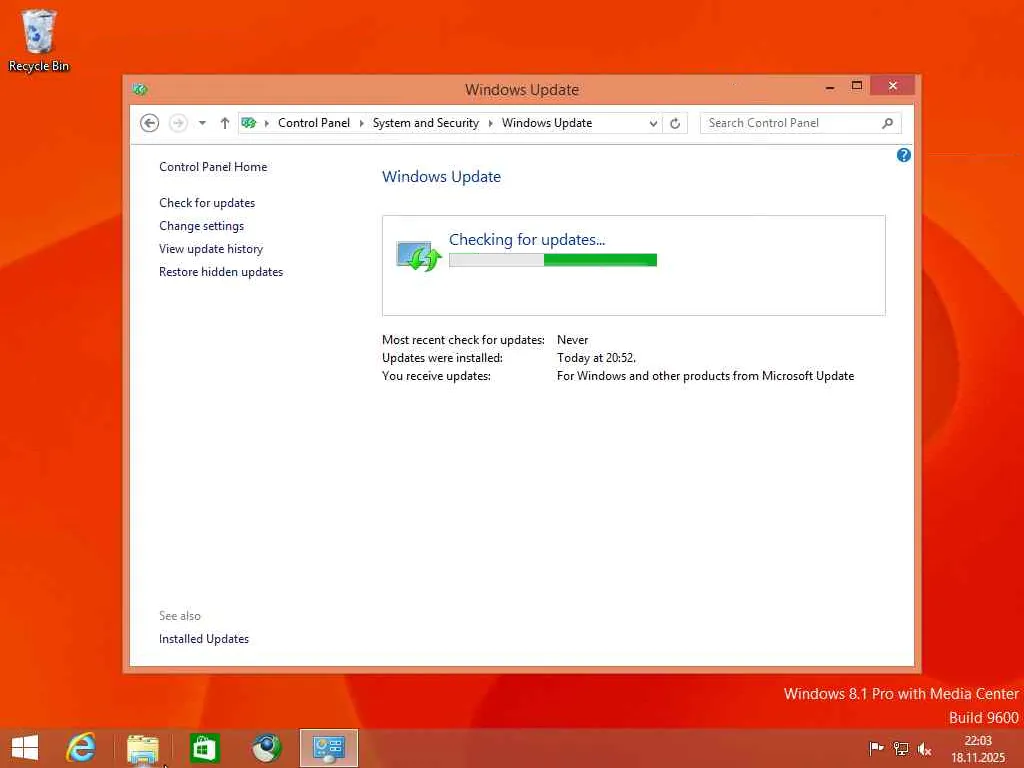Open the address bar history dropdown

(653, 123)
